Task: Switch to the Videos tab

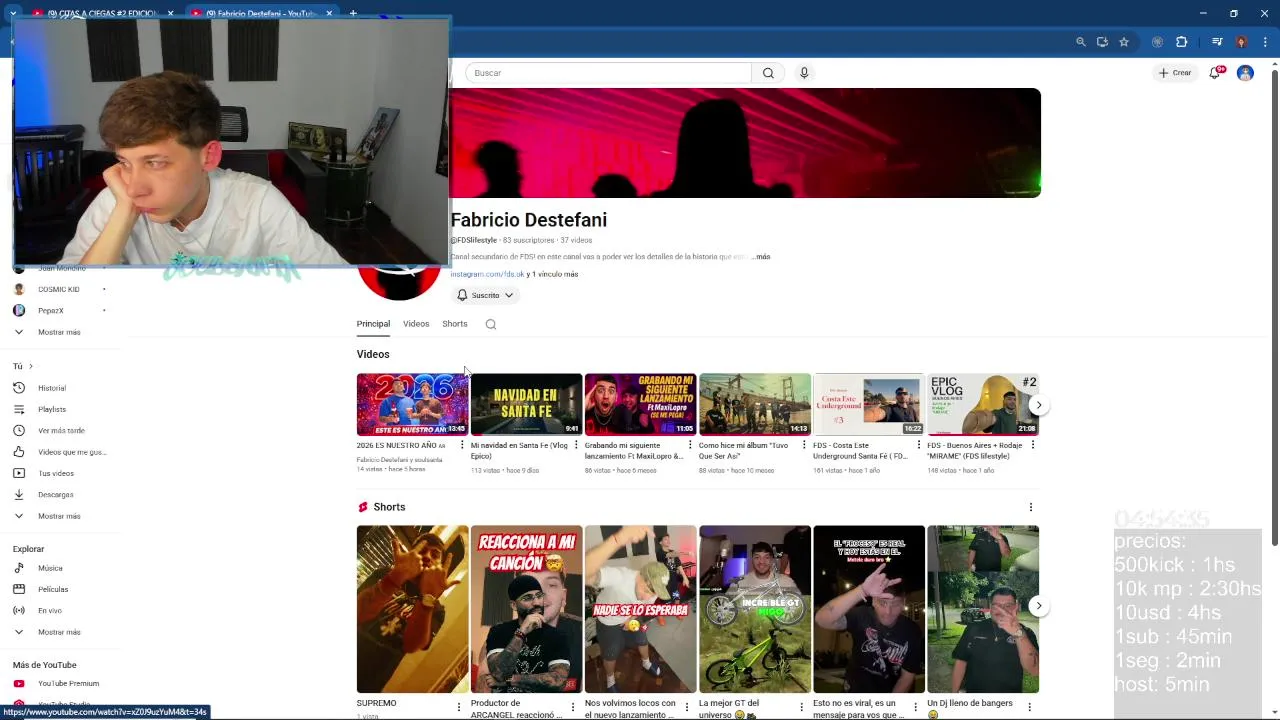Action: click(x=416, y=324)
